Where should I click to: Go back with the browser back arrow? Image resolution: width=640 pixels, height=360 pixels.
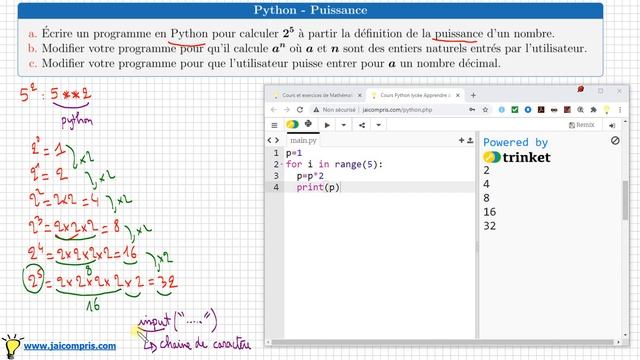(274, 110)
